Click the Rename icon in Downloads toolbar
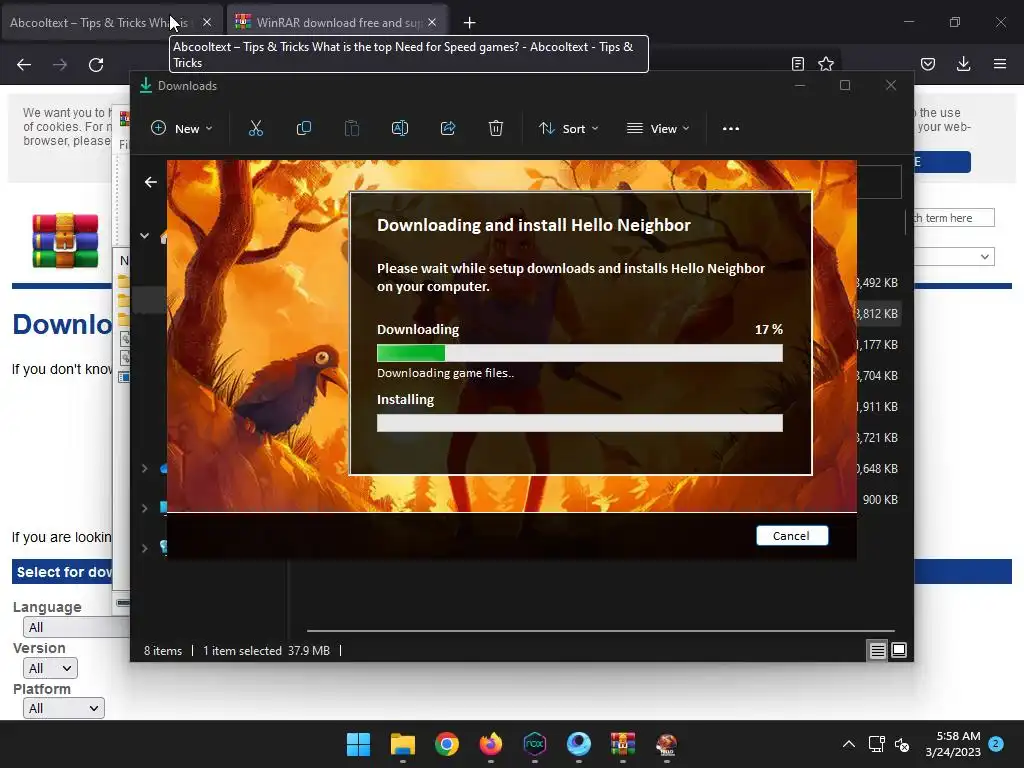The image size is (1024, 768). 400,129
